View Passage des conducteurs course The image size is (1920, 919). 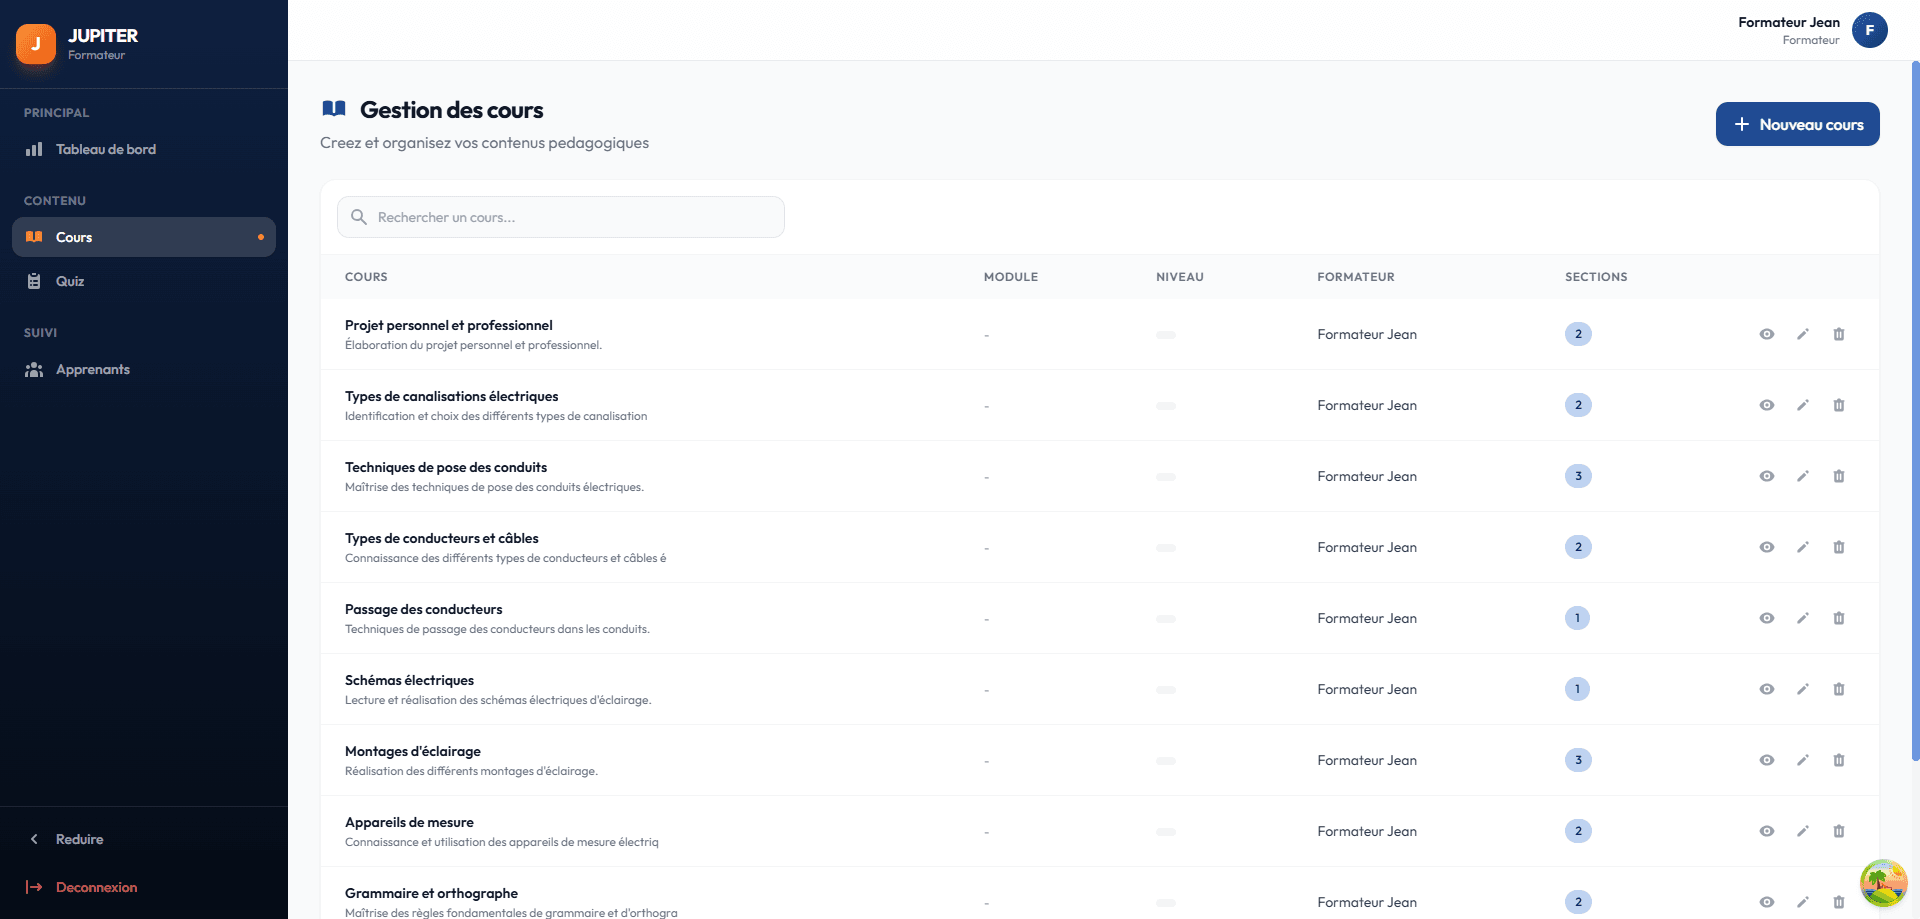click(1767, 618)
